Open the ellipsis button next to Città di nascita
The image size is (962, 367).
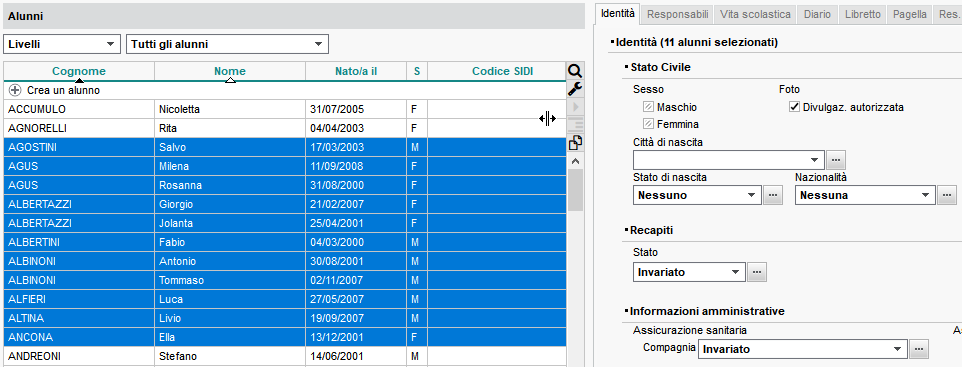(x=836, y=160)
